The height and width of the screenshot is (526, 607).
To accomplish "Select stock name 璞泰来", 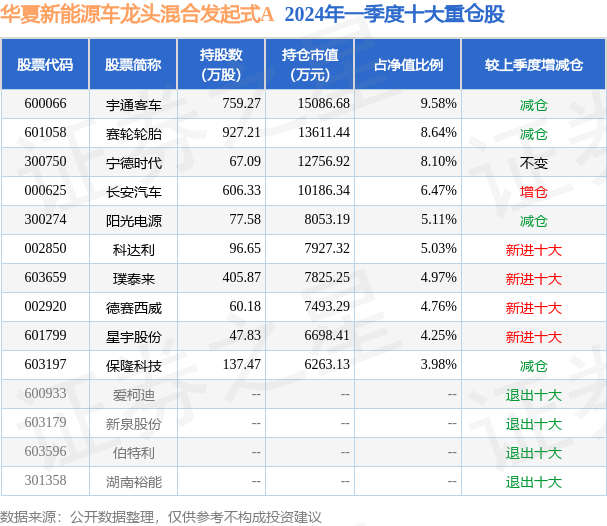I will [x=134, y=279].
